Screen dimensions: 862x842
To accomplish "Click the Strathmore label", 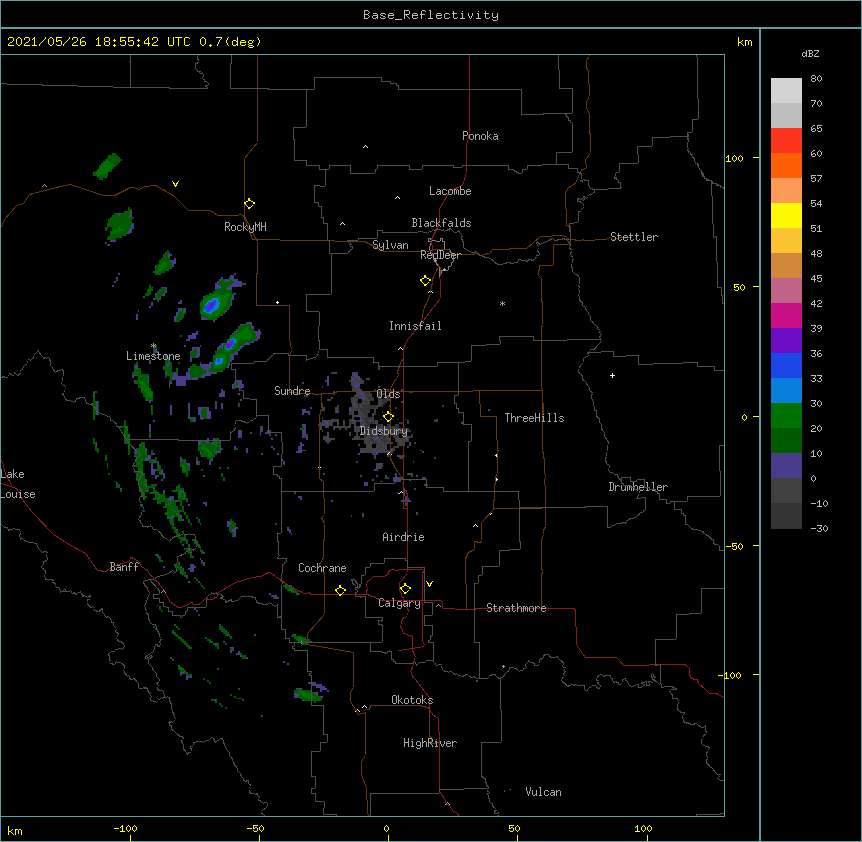I will point(516,608).
